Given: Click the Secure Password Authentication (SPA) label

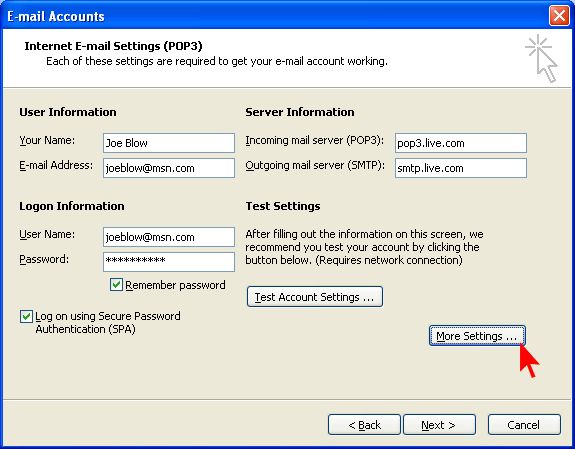Looking at the screenshot, I should click(x=108, y=322).
